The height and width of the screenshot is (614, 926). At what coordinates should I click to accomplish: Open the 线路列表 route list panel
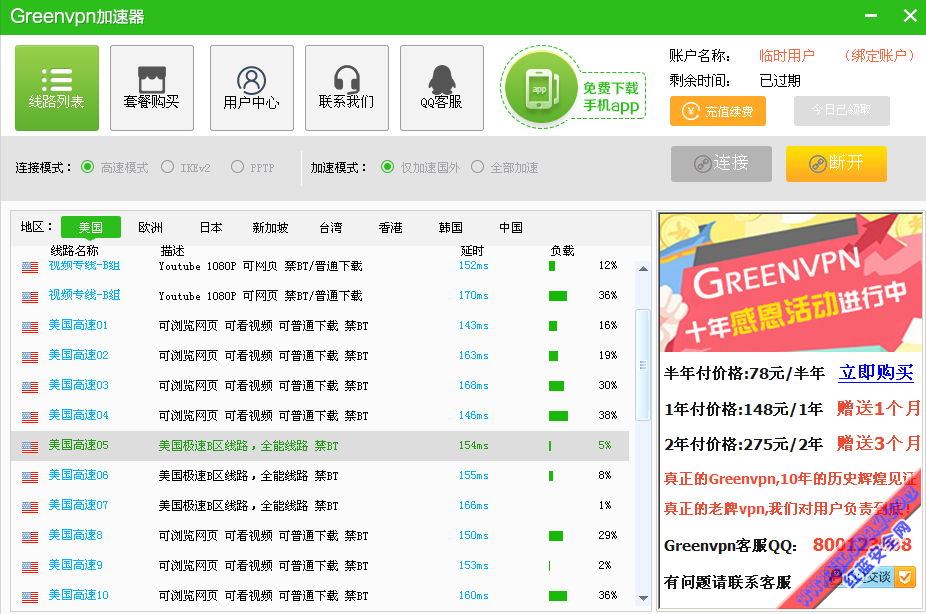[x=57, y=88]
